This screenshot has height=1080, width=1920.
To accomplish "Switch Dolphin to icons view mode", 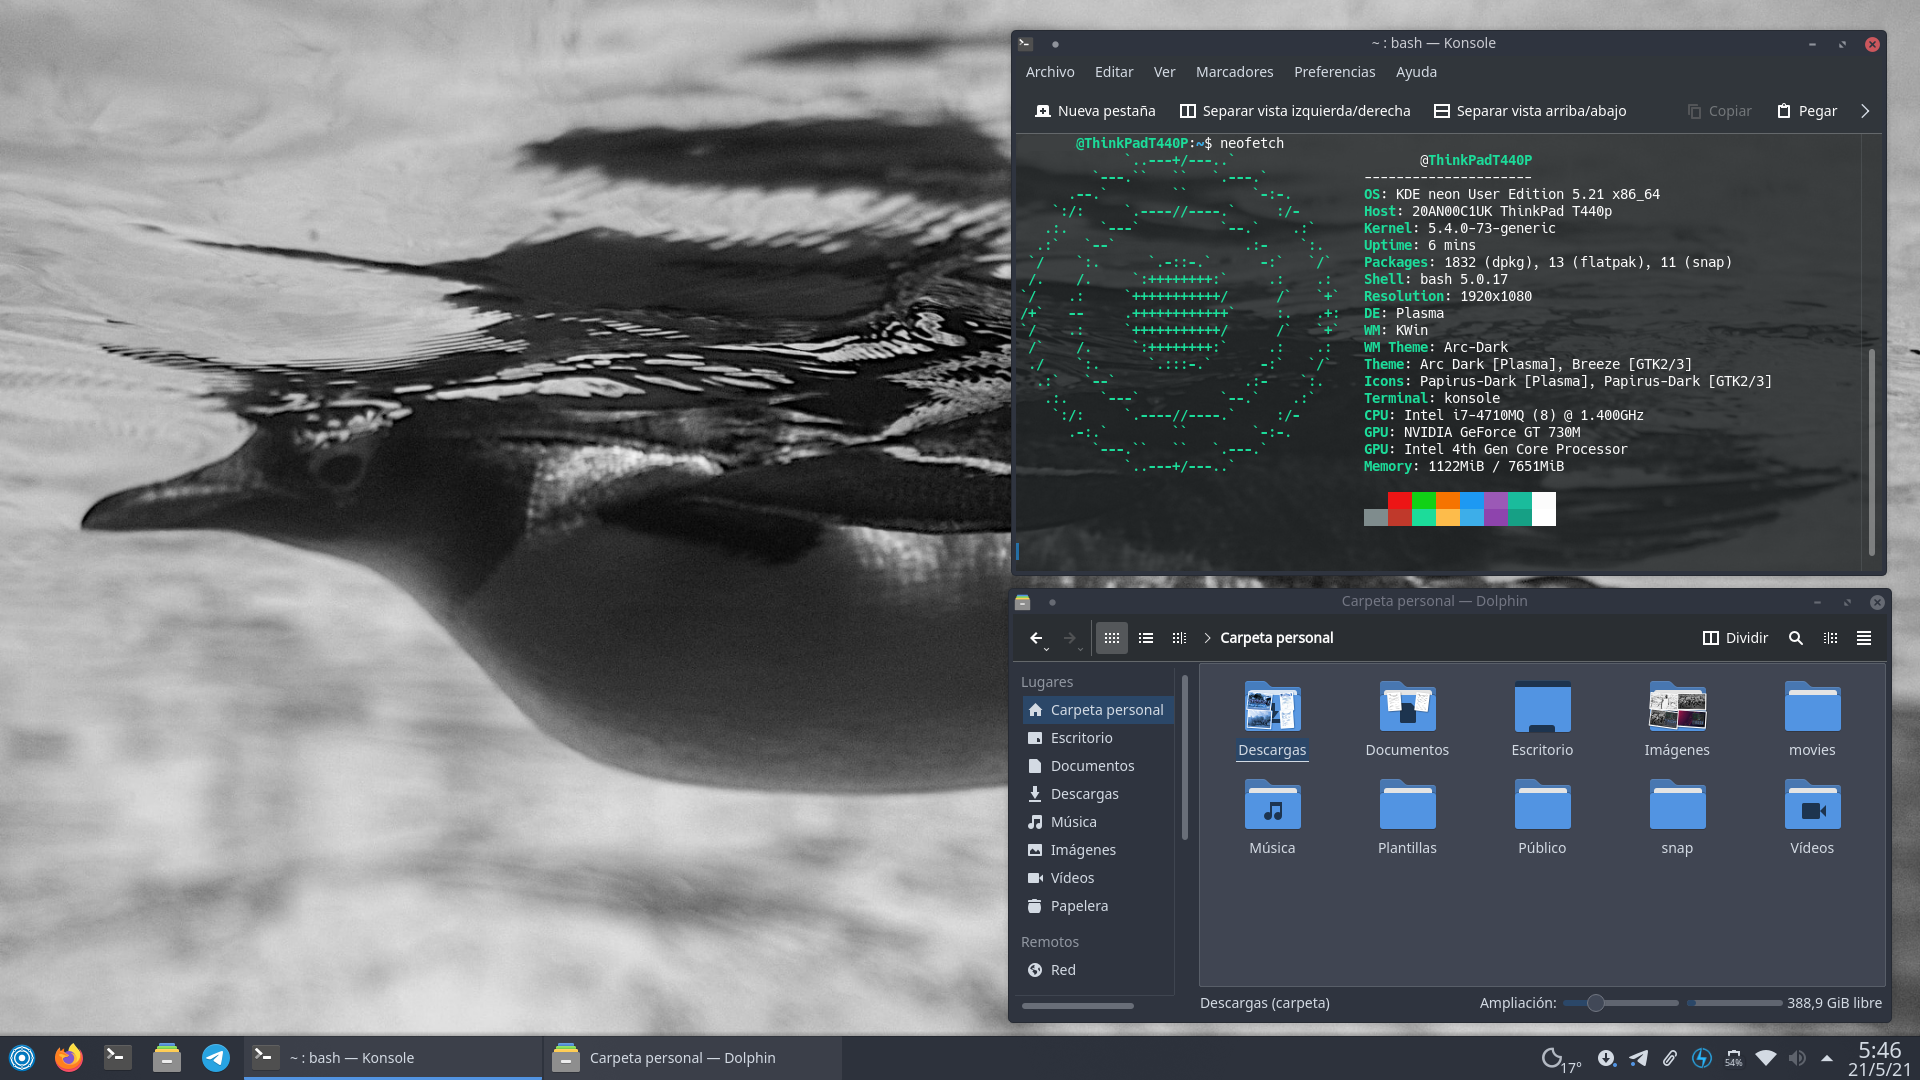I will pos(1112,638).
